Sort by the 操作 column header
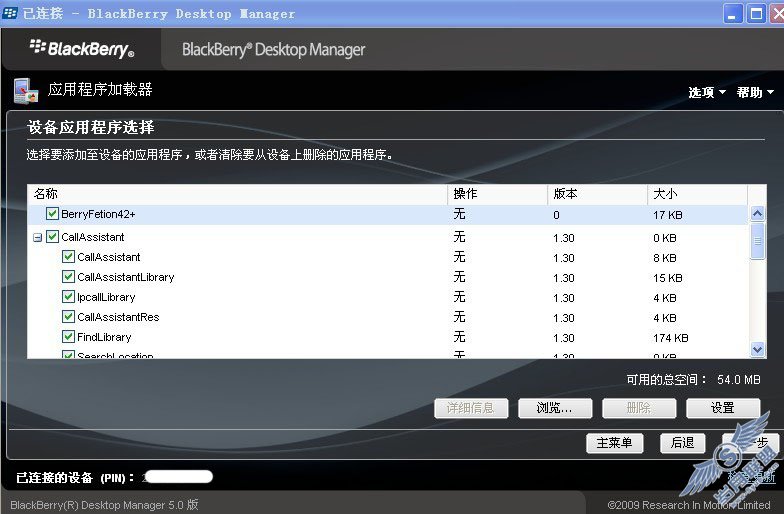The width and height of the screenshot is (784, 514). pos(498,194)
